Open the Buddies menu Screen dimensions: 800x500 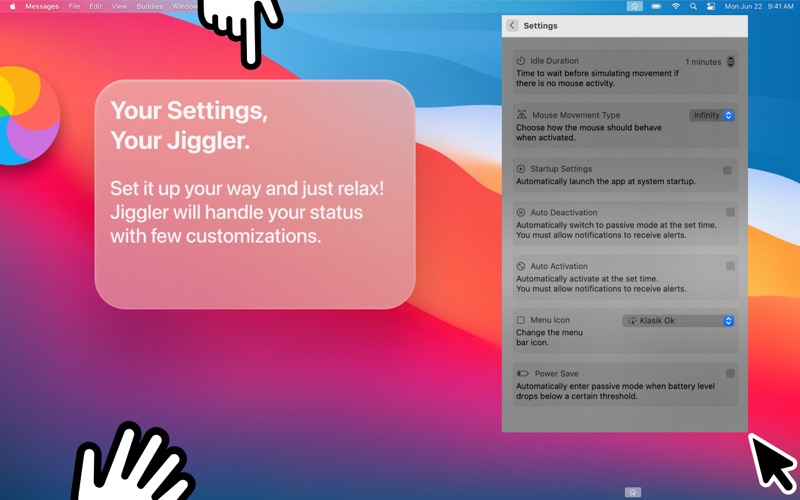[149, 7]
